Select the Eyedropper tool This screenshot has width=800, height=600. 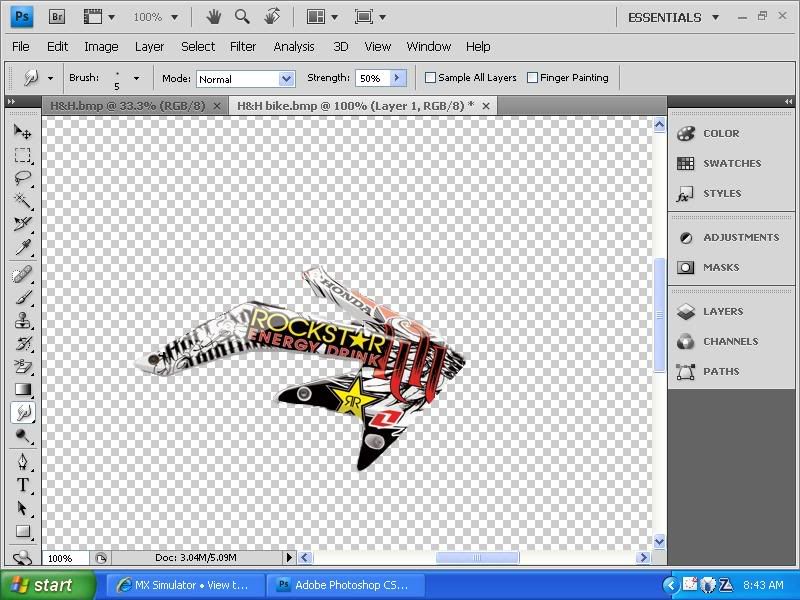coord(22,247)
